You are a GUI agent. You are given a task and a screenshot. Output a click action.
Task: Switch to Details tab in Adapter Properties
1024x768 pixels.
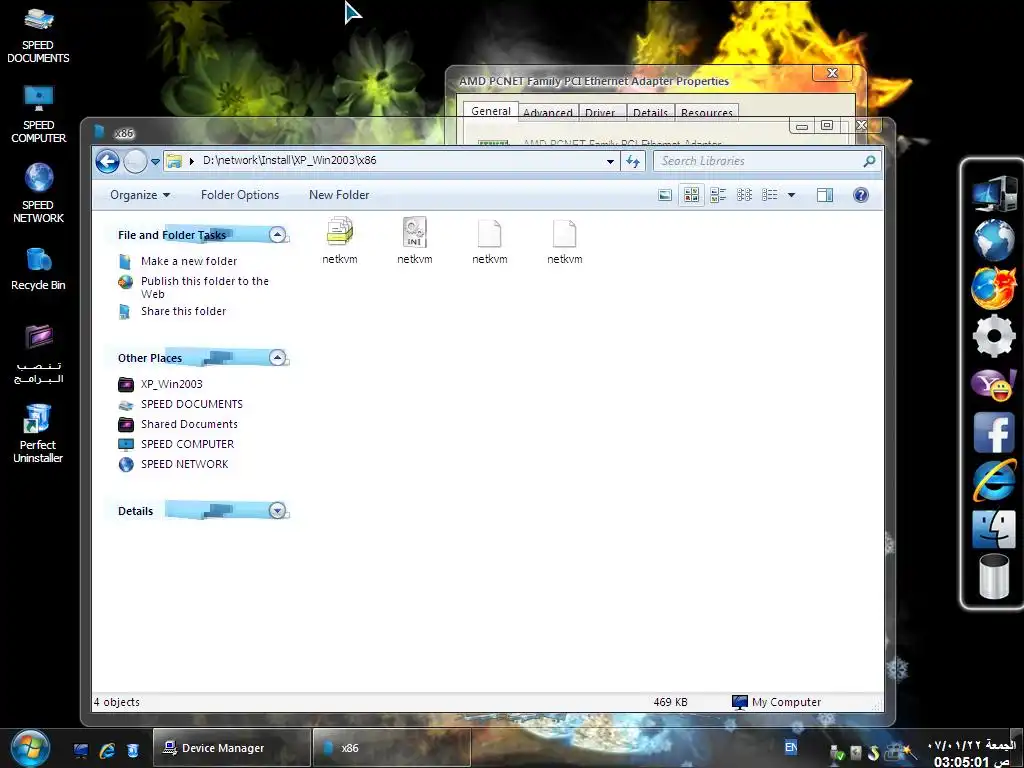pos(650,112)
